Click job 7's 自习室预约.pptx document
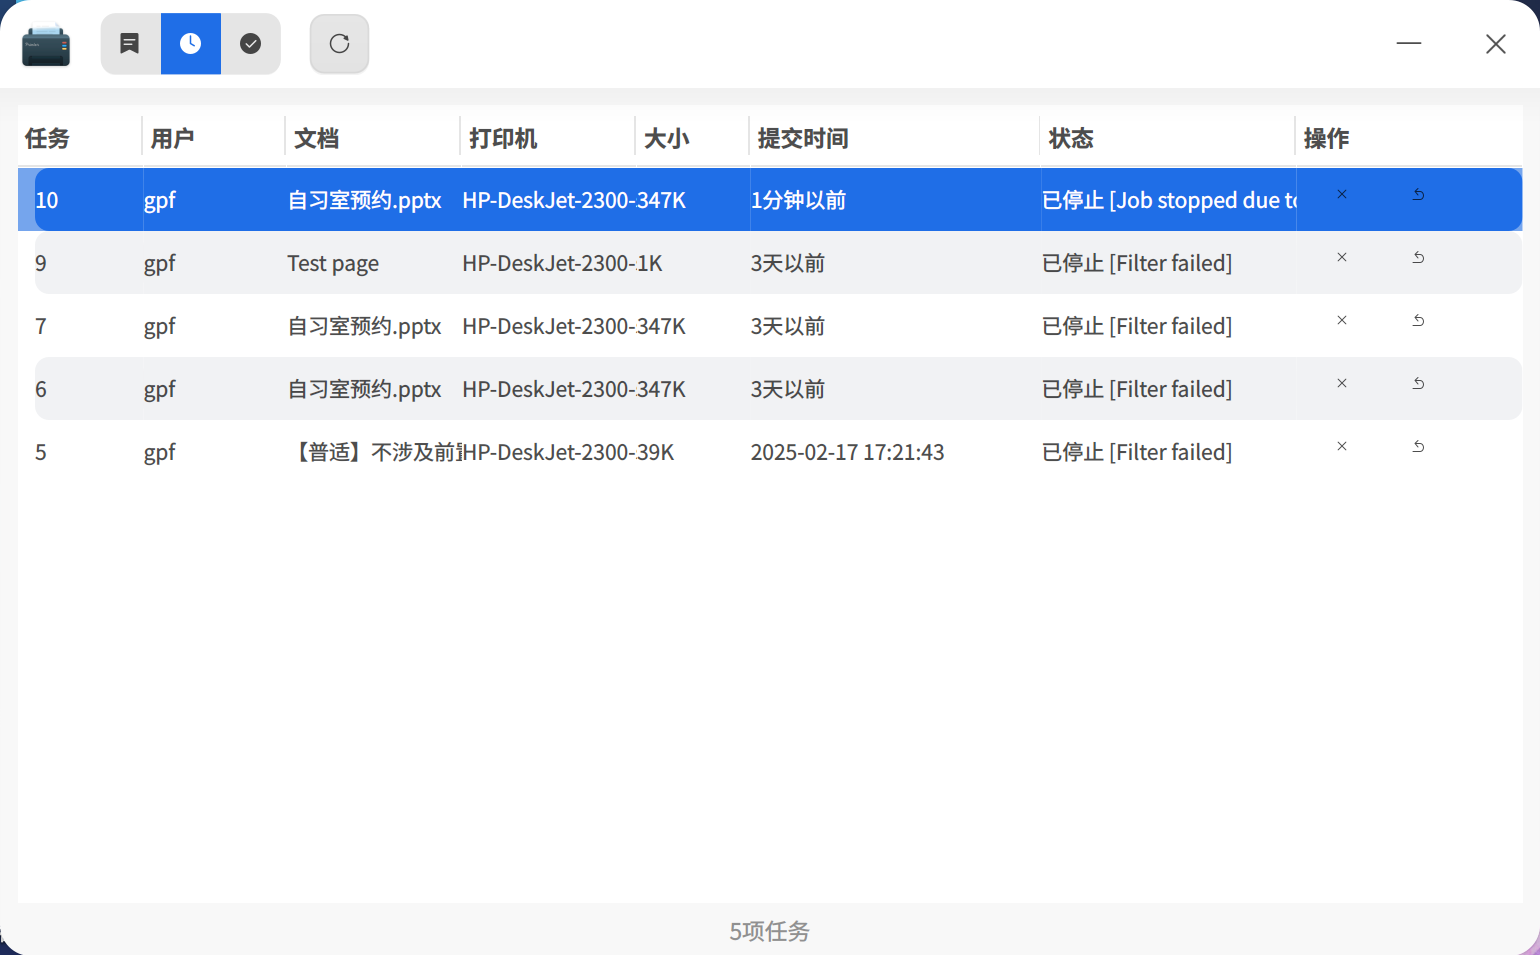Viewport: 1540px width, 955px height. point(364,326)
